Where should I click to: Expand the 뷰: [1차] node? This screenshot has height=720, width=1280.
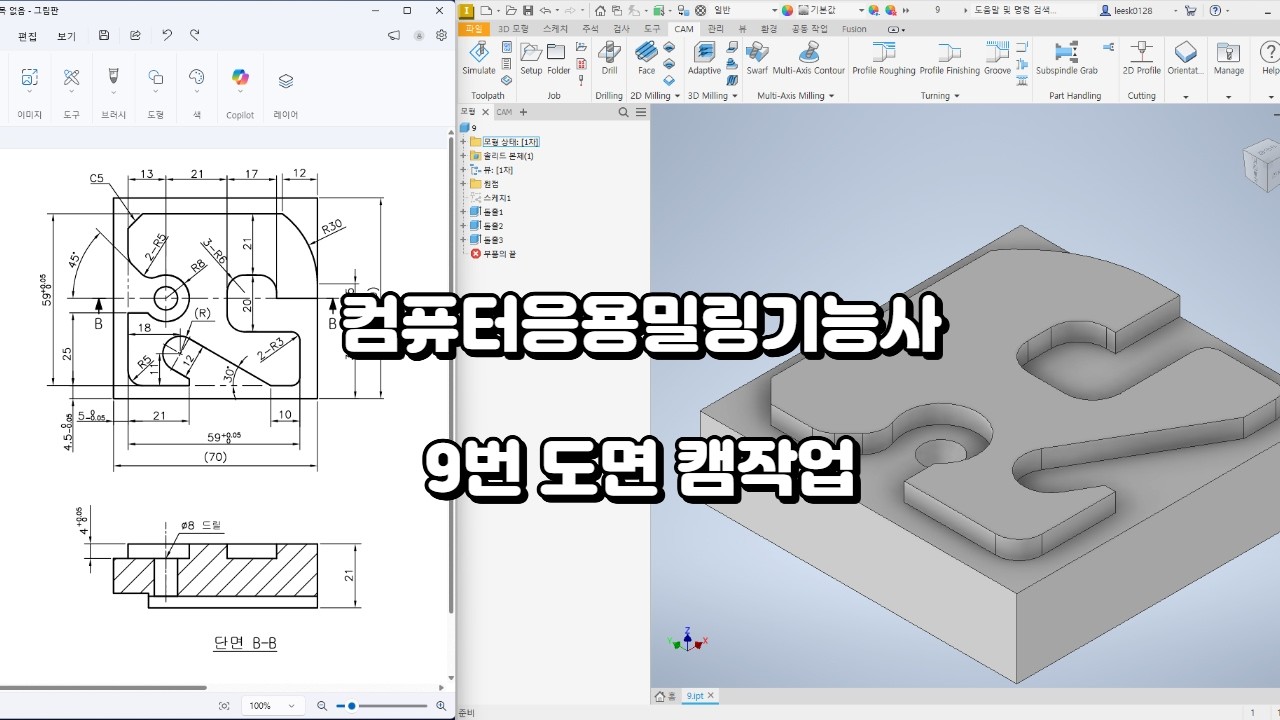[x=464, y=170]
